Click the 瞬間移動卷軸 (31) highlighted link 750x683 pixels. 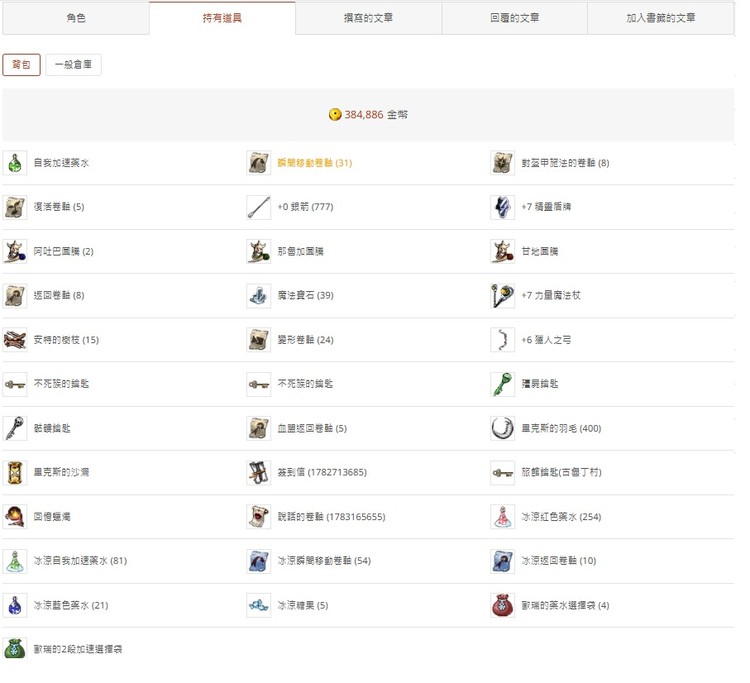[315, 163]
